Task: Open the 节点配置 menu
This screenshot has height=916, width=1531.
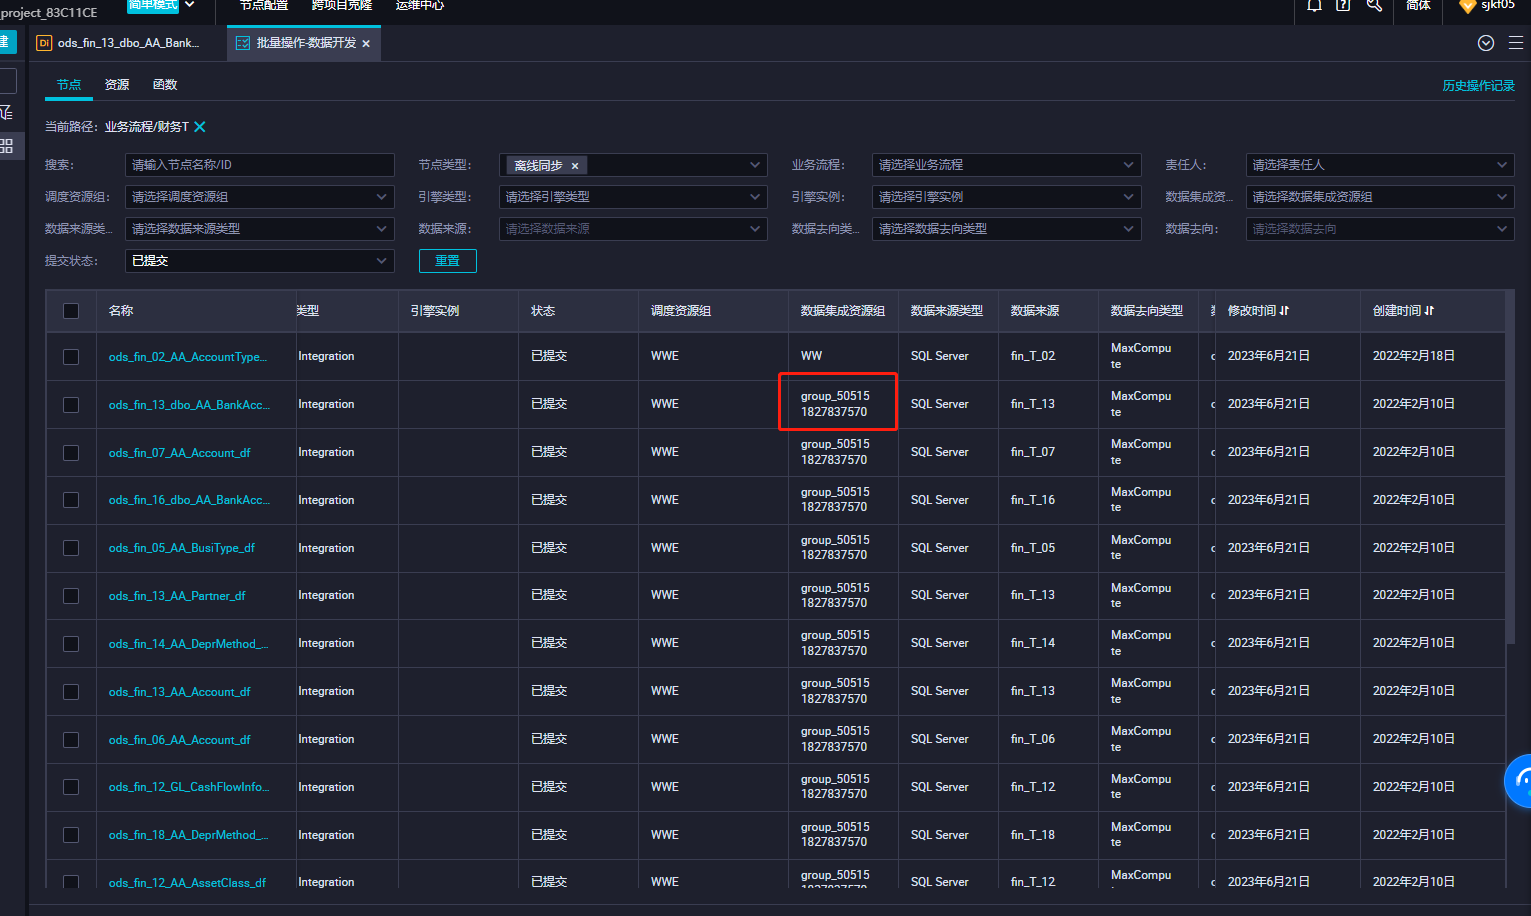Action: pos(264,5)
